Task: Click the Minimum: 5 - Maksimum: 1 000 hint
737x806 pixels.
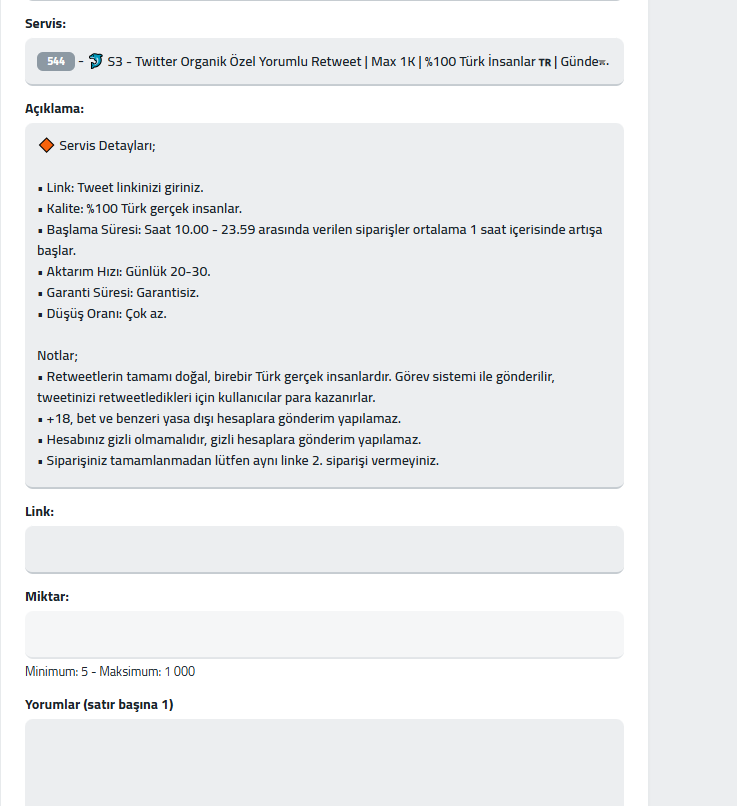Action: click(110, 671)
